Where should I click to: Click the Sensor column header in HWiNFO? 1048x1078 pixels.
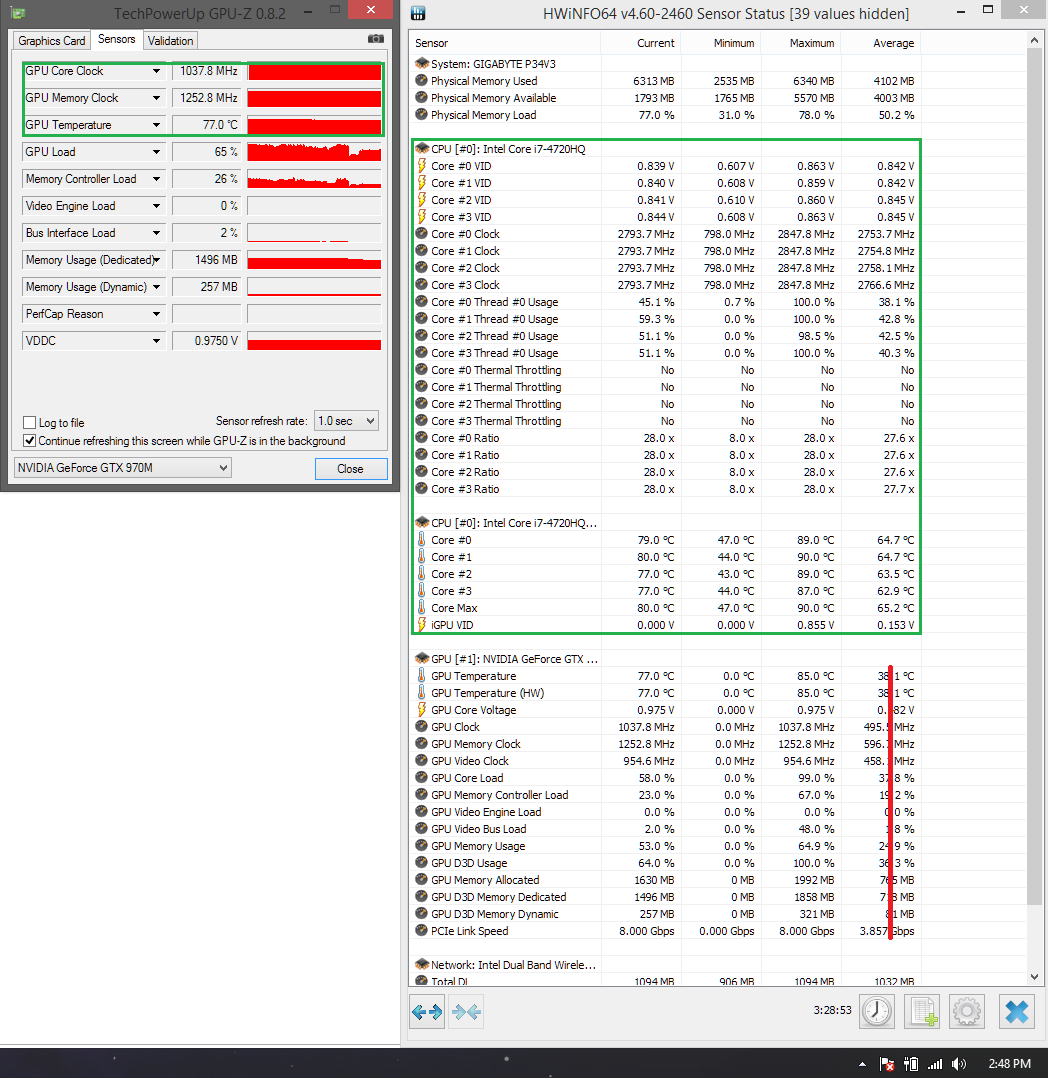click(x=505, y=43)
